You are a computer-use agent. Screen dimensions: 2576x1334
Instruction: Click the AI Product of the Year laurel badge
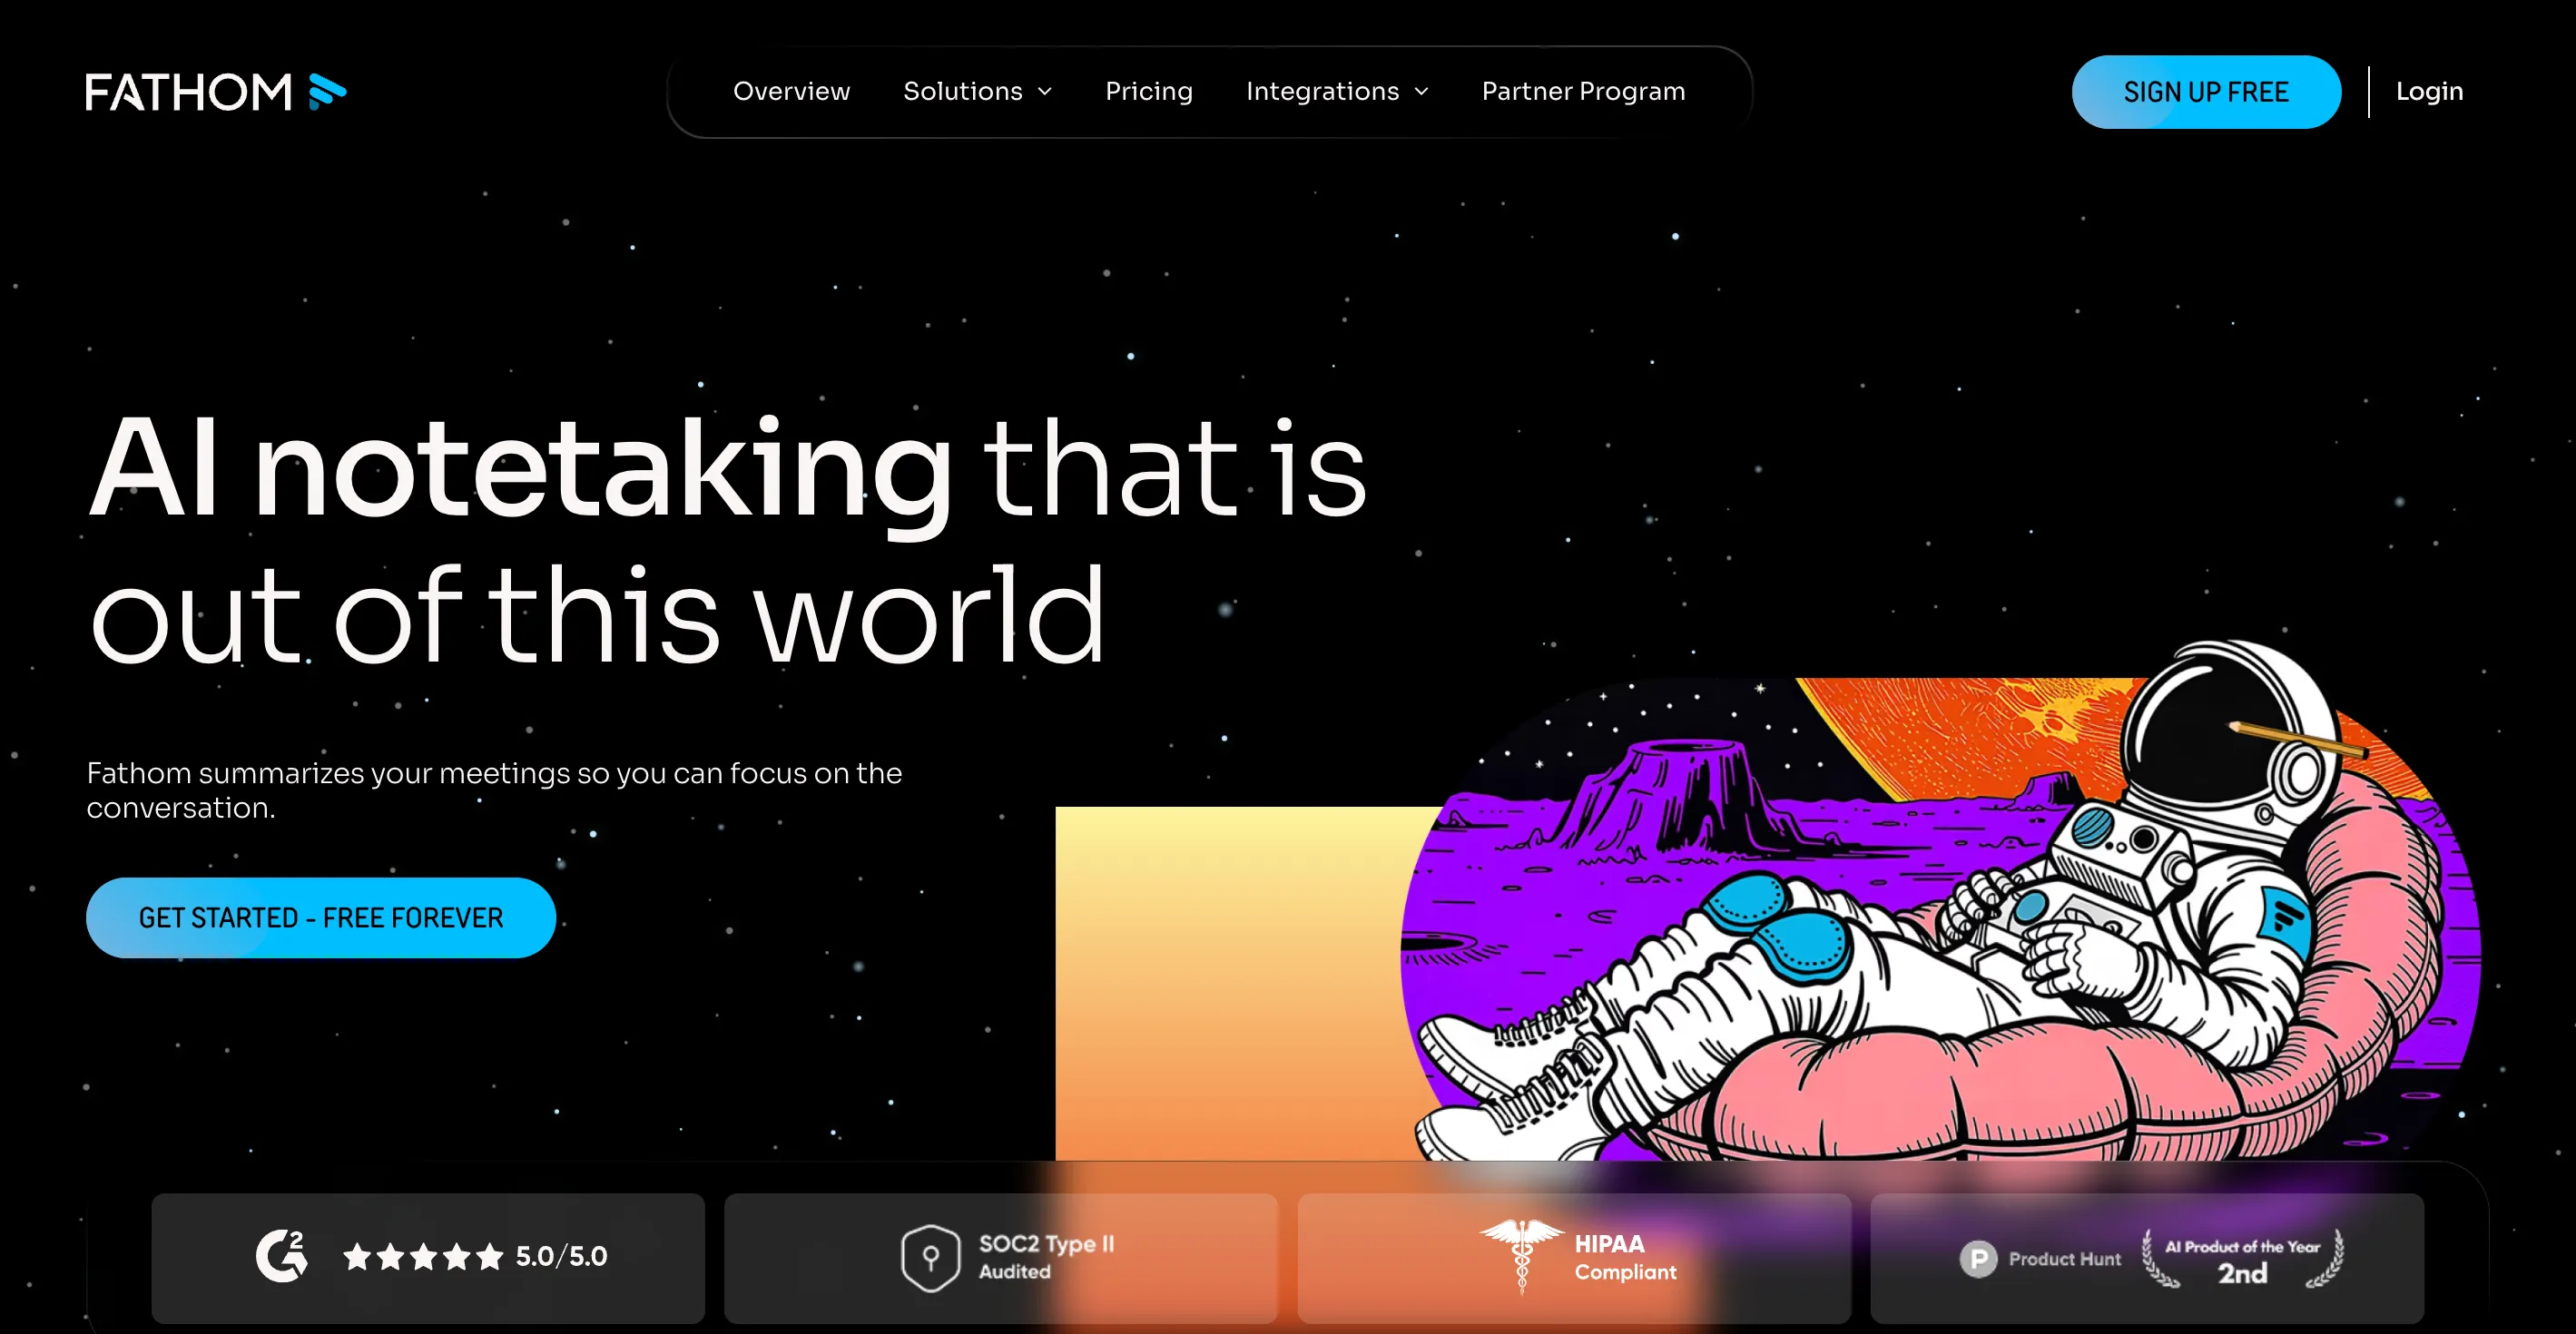click(2242, 1260)
